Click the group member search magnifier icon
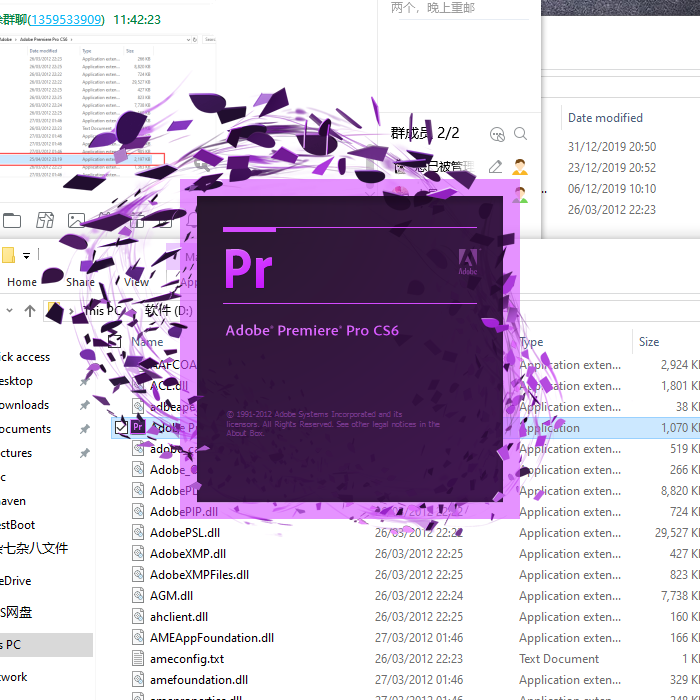Screen dimensions: 700x700 tap(520, 133)
